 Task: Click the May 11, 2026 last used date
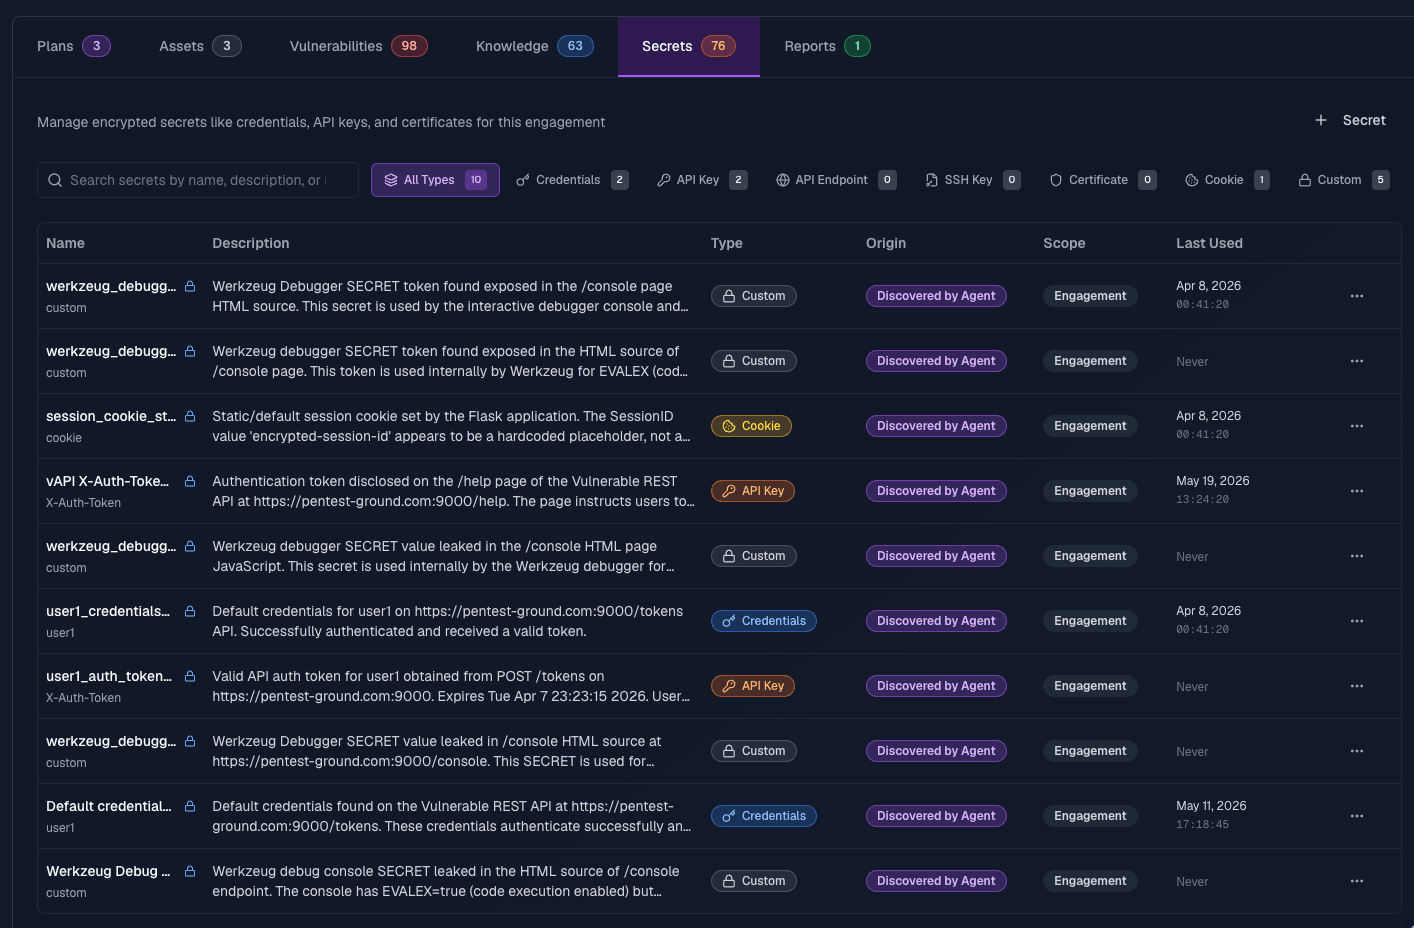1211,806
